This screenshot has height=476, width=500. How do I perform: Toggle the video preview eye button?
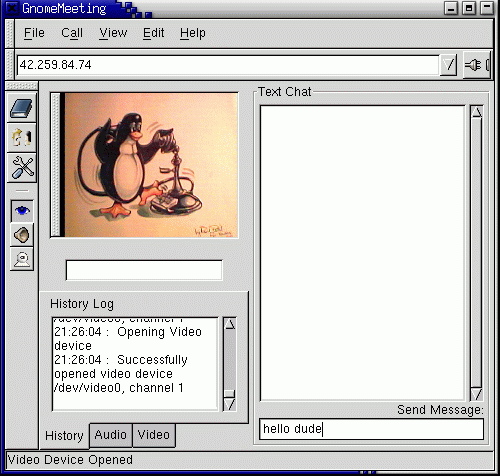click(22, 211)
